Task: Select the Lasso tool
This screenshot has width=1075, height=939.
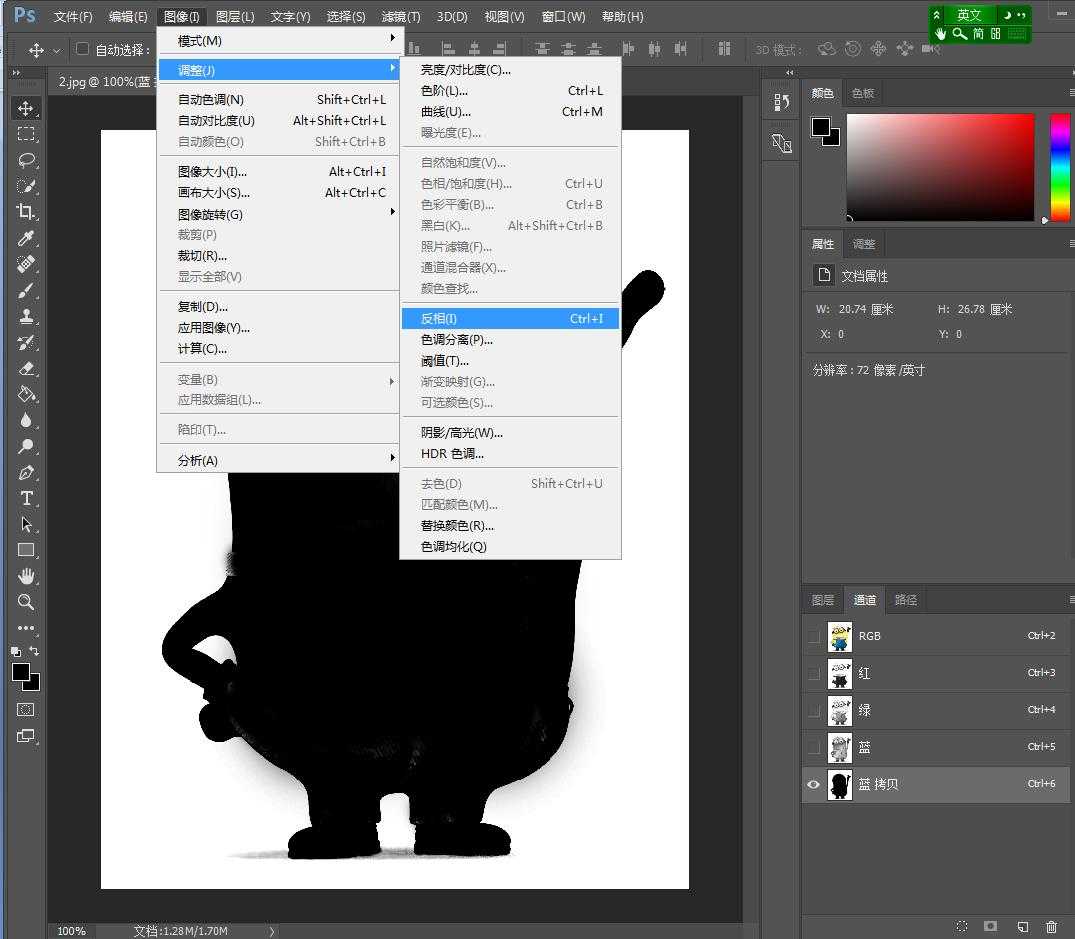Action: pos(26,160)
